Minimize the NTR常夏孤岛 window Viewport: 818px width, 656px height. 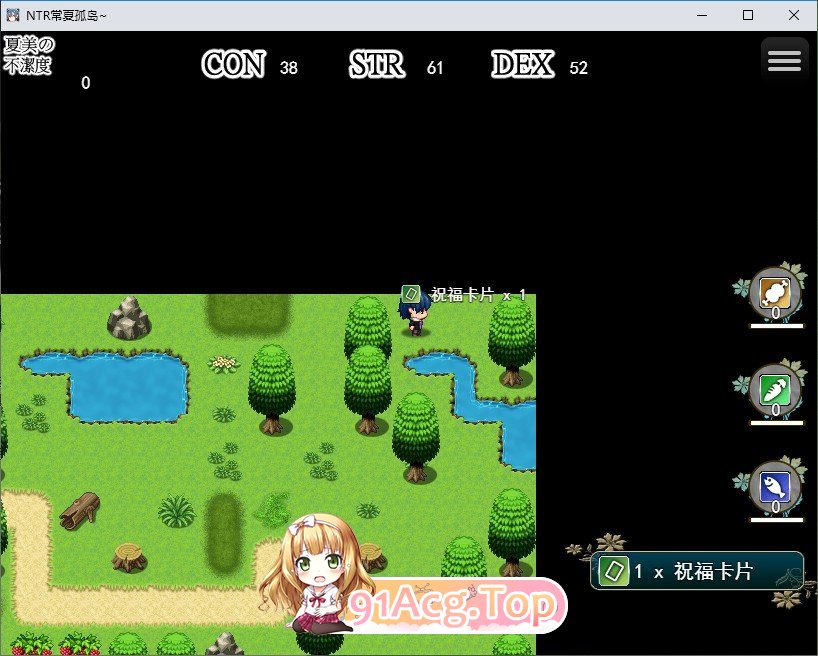[702, 15]
